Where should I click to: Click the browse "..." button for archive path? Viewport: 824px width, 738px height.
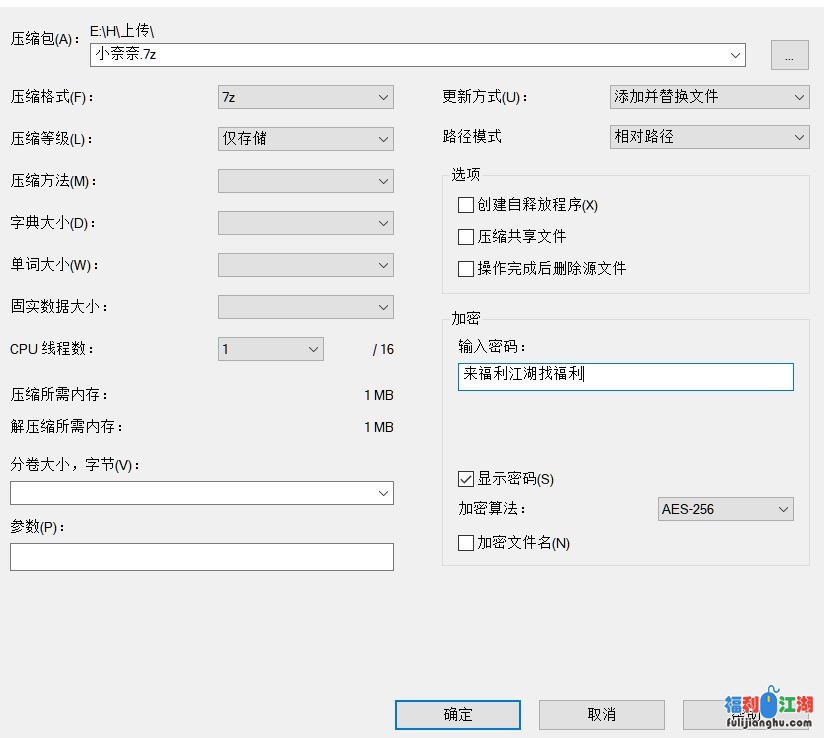789,56
